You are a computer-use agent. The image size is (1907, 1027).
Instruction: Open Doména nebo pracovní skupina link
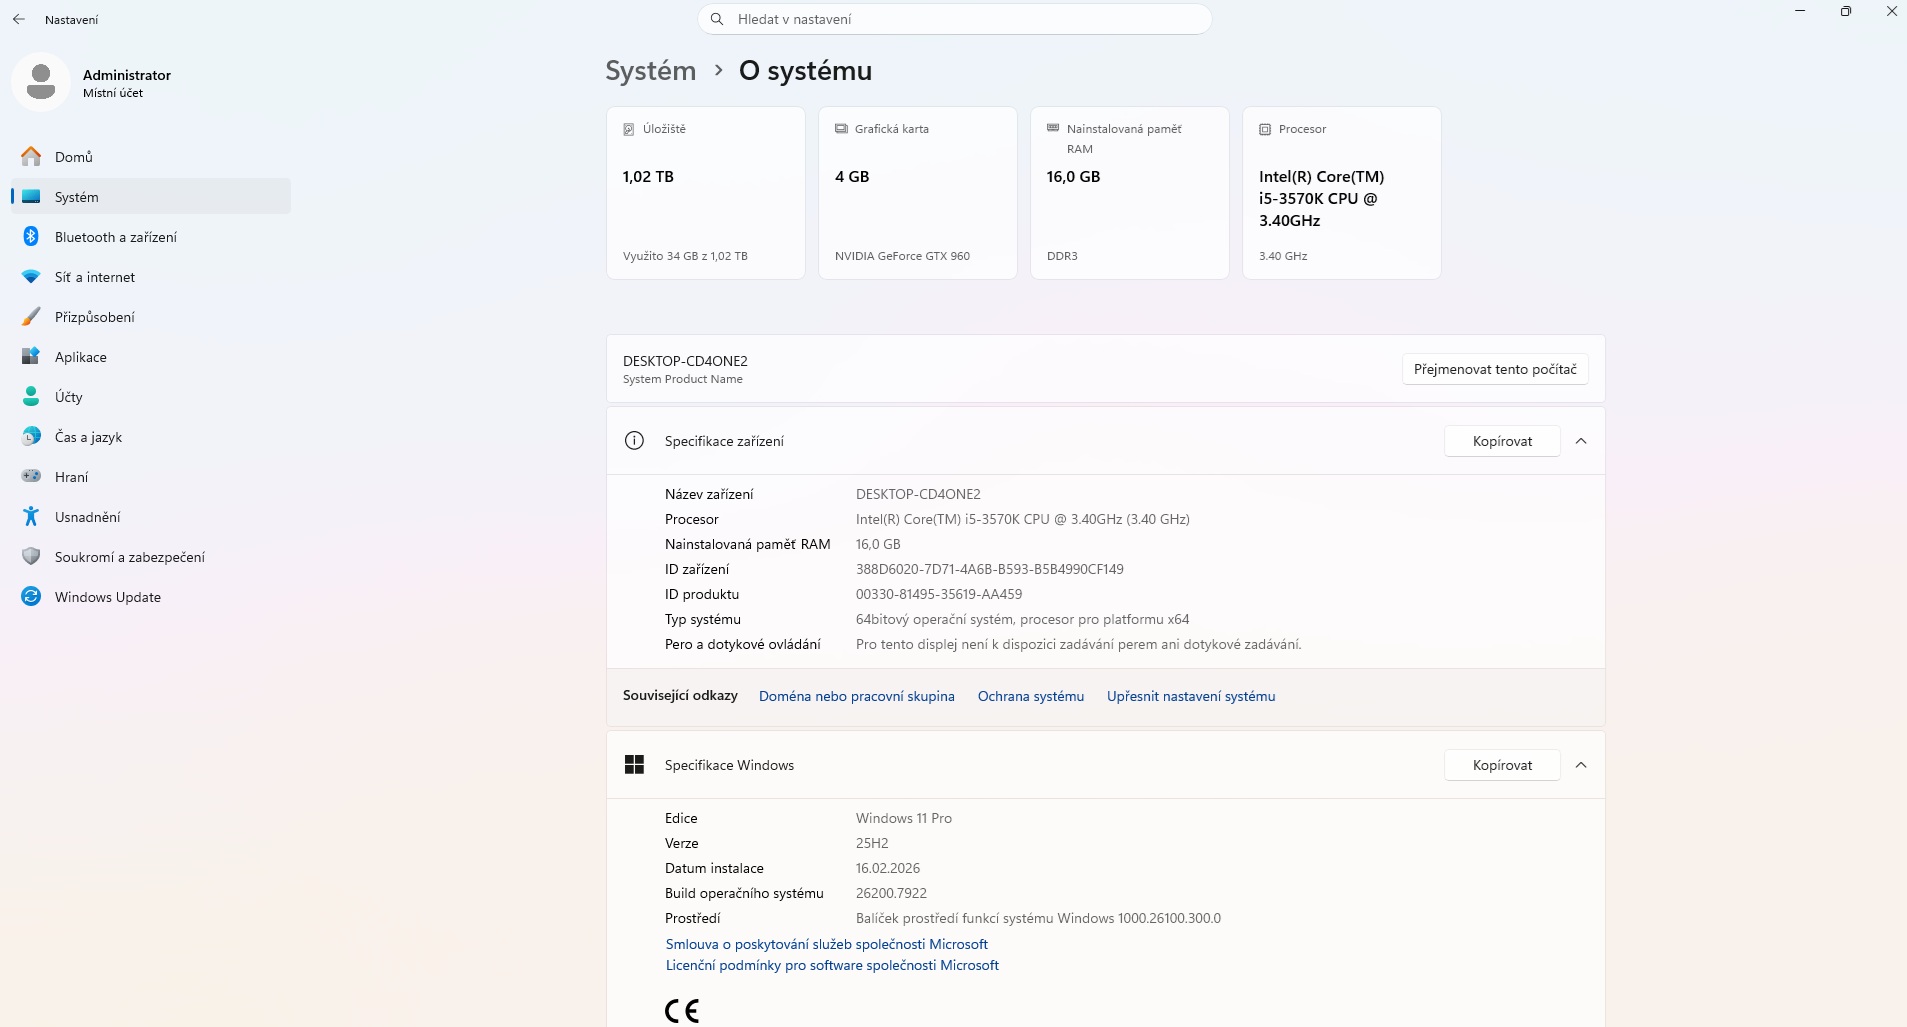[856, 696]
